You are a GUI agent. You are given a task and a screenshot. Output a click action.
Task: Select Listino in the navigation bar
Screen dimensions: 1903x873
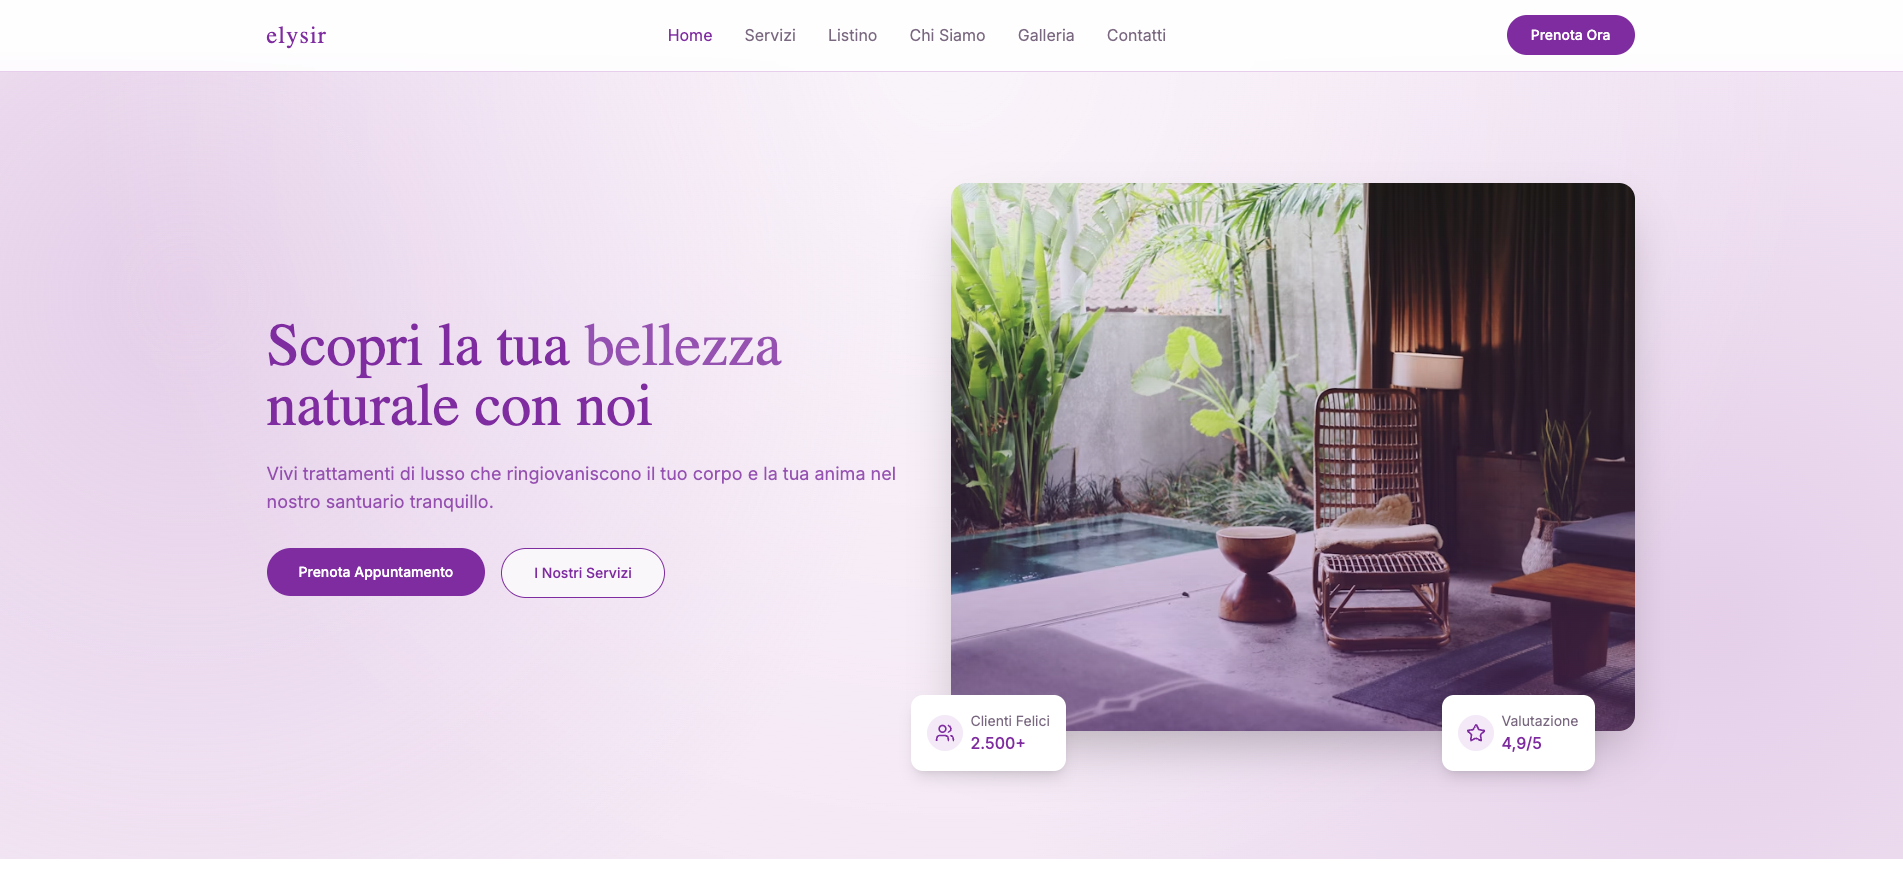pyautogui.click(x=852, y=35)
